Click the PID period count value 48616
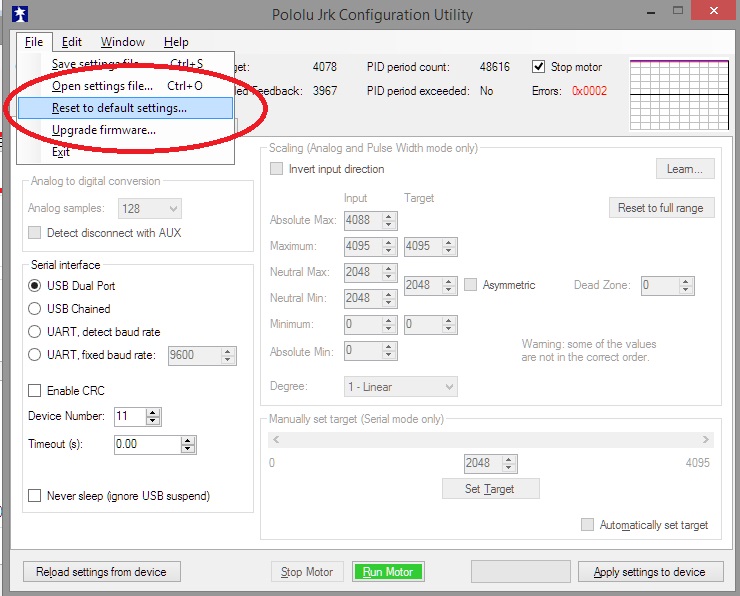Image resolution: width=740 pixels, height=596 pixels. [495, 67]
